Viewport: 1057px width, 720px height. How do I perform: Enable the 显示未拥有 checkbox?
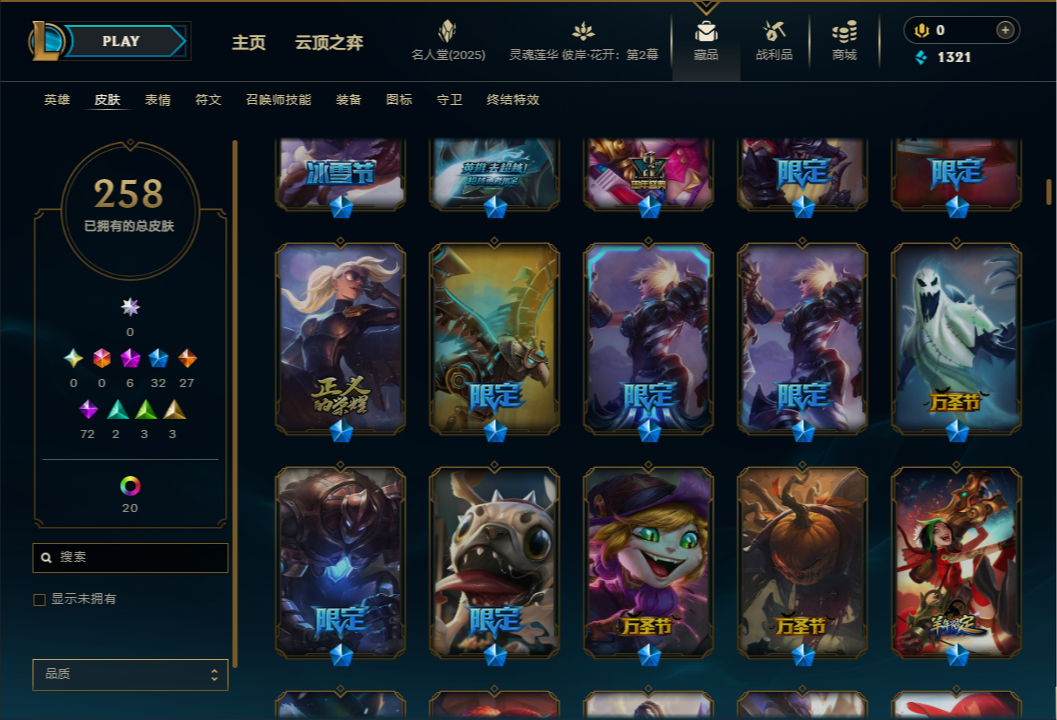[x=40, y=599]
